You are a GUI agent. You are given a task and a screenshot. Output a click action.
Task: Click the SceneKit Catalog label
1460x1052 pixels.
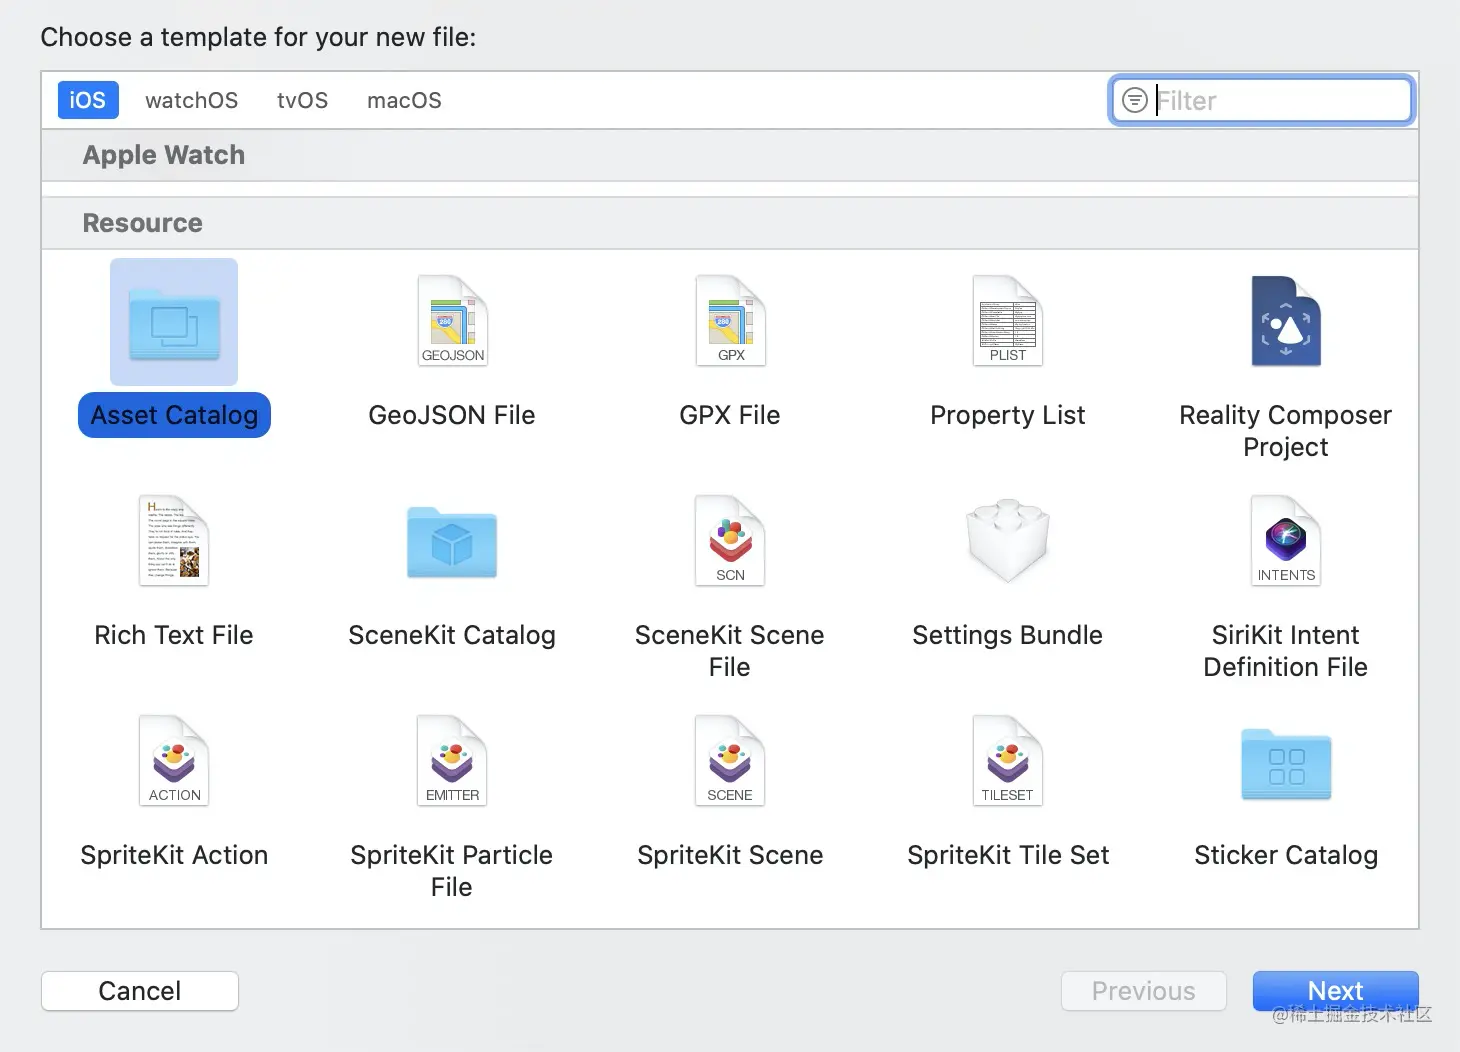(x=452, y=635)
